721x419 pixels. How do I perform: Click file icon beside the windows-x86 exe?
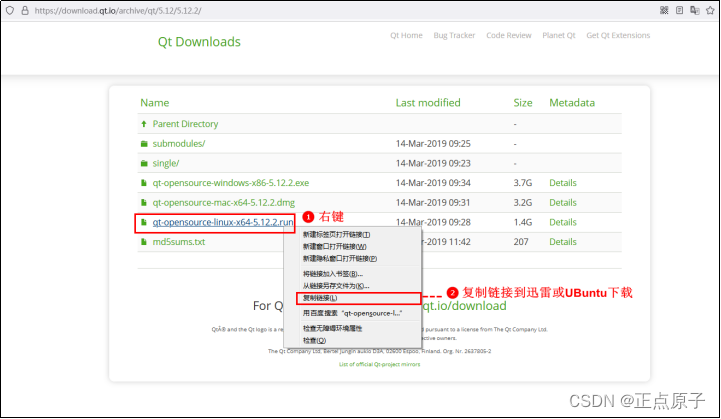(x=143, y=183)
